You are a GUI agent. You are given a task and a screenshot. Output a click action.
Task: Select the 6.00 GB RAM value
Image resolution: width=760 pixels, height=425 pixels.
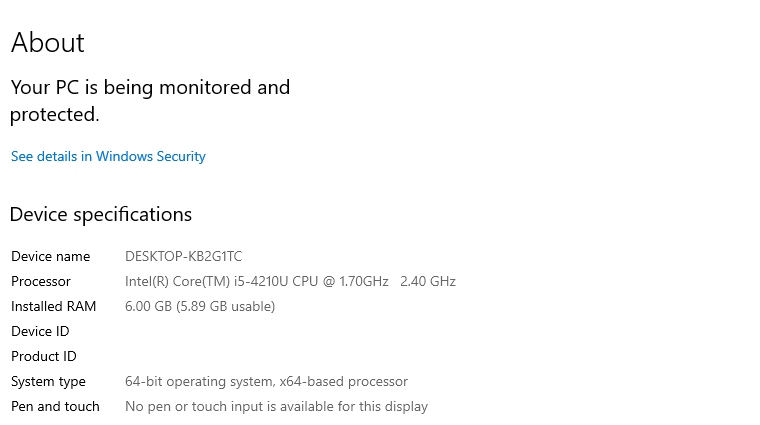pyautogui.click(x=148, y=306)
